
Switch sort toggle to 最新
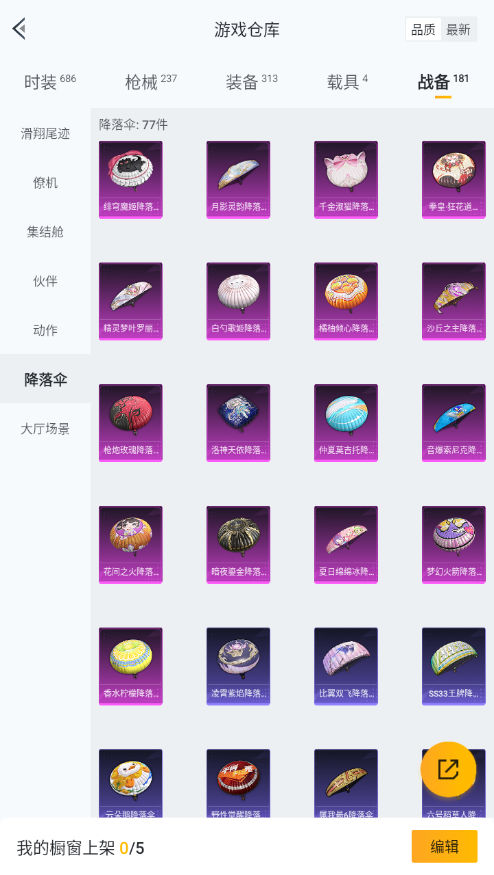458,30
